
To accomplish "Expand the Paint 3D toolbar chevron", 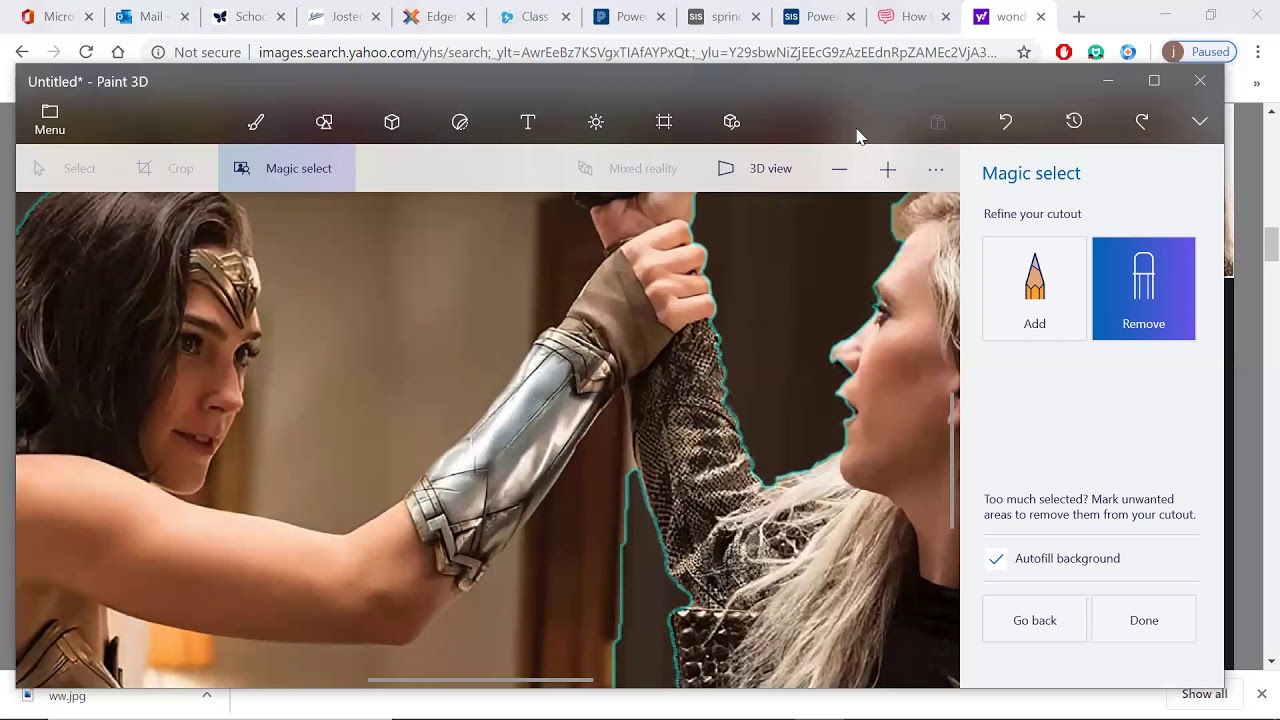I will pos(1200,121).
